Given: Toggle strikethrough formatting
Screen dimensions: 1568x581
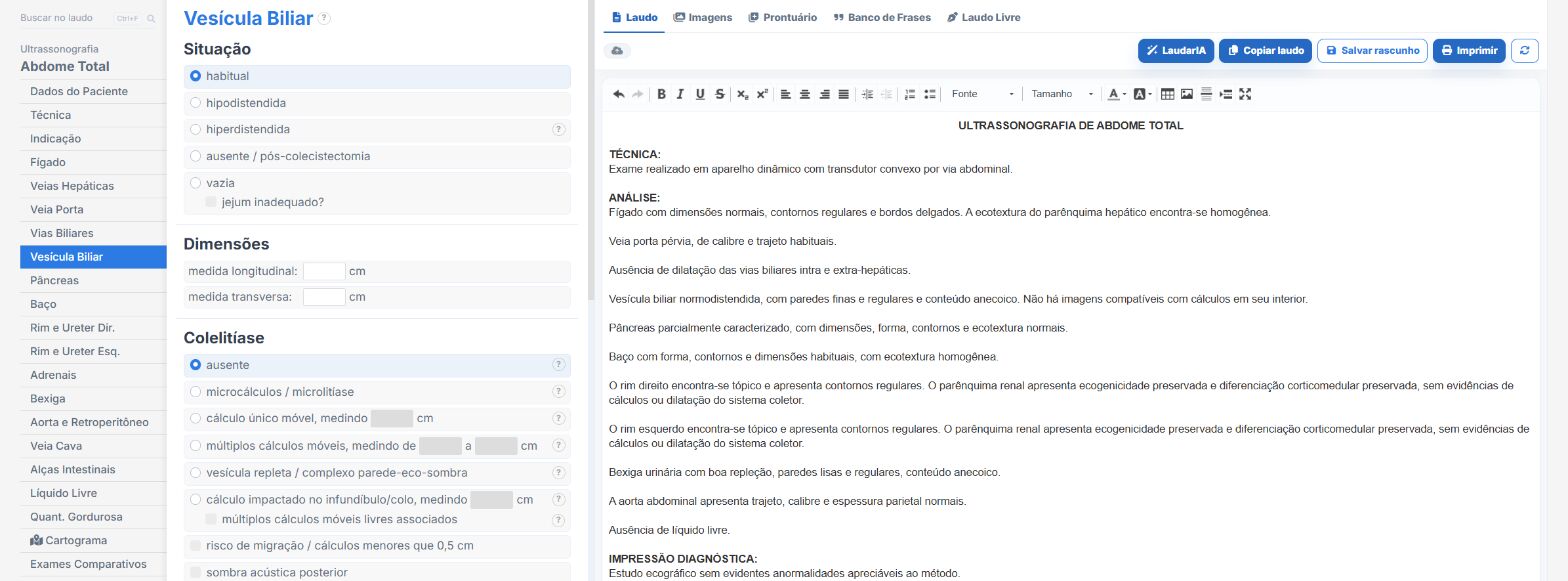Looking at the screenshot, I should point(720,94).
